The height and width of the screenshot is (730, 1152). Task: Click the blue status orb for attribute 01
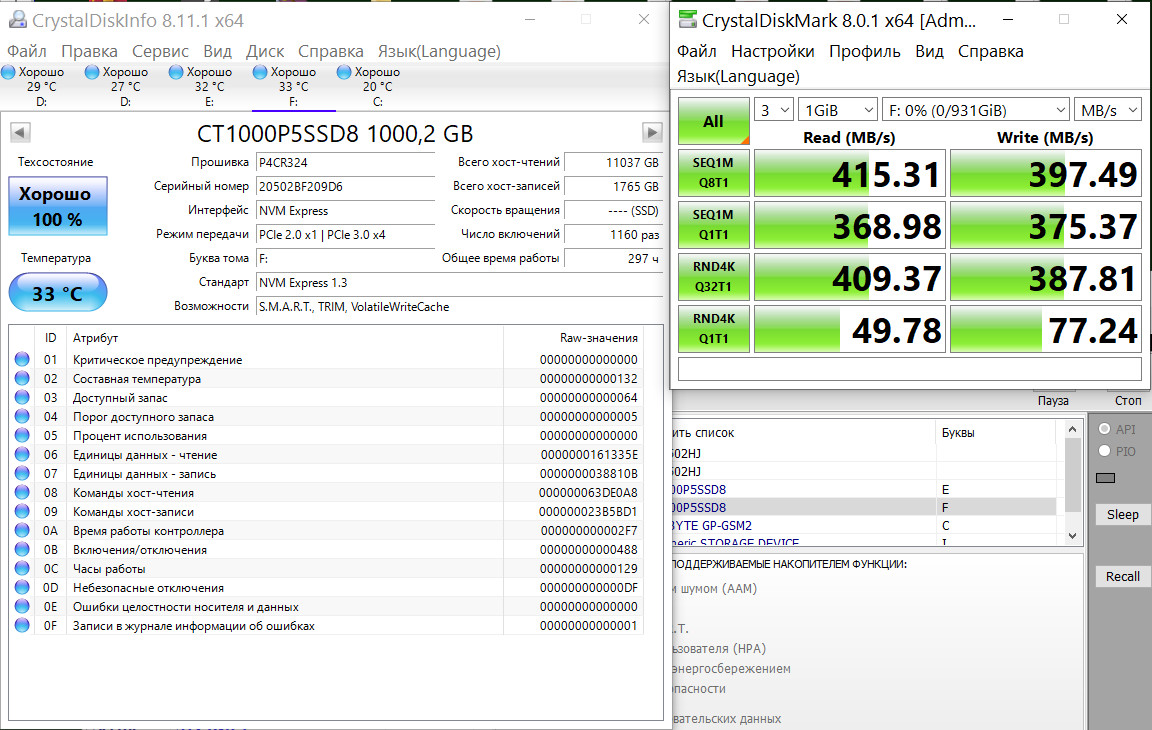pyautogui.click(x=22, y=359)
